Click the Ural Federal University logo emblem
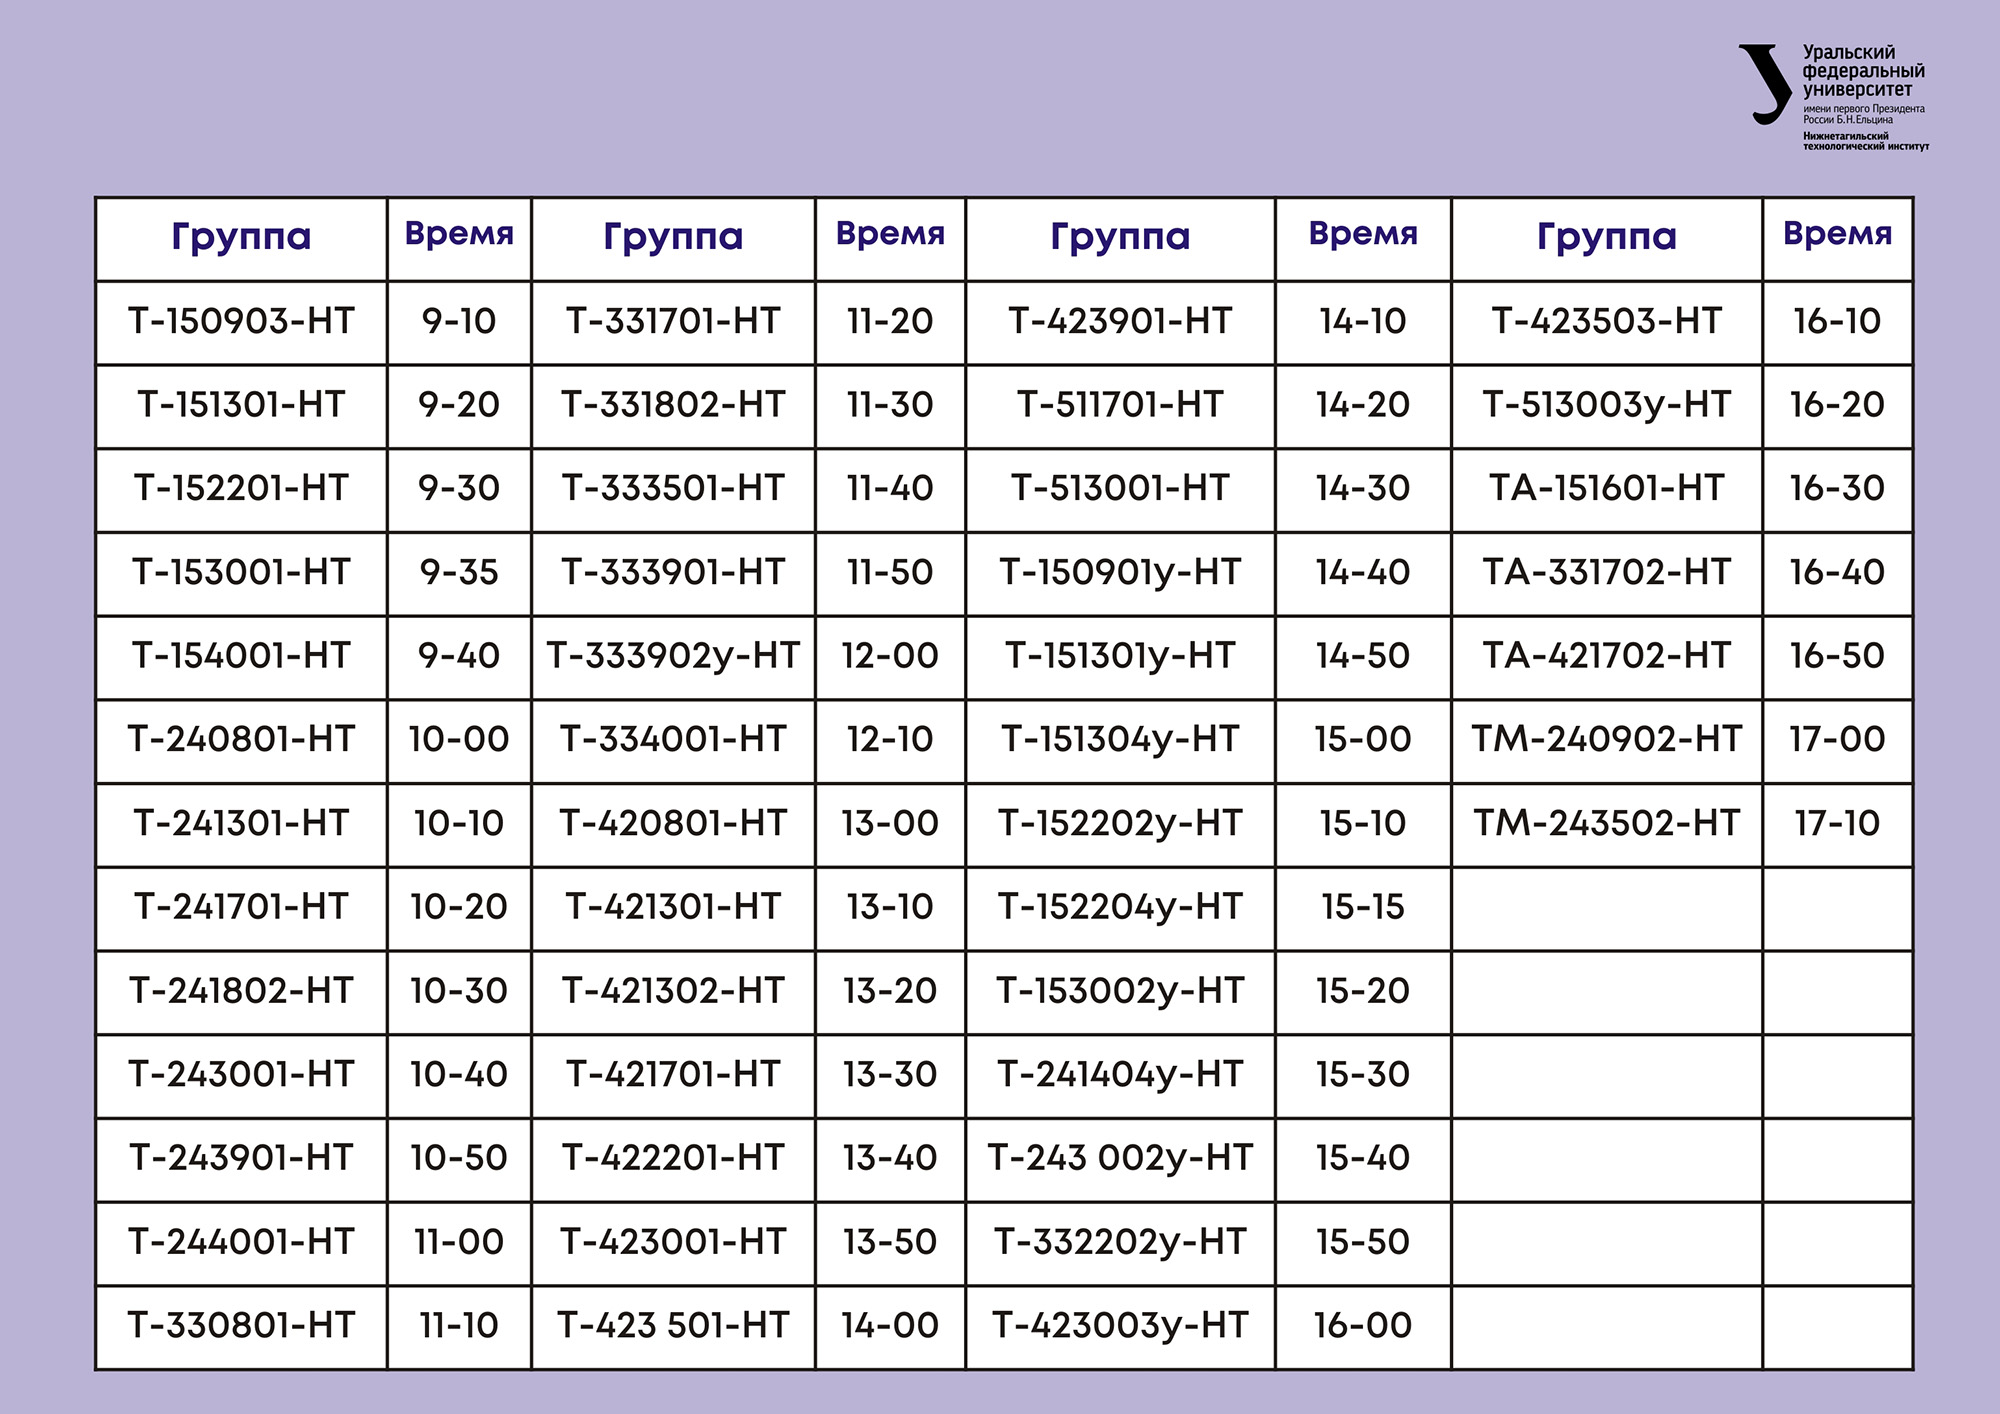This screenshot has width=2000, height=1414. pyautogui.click(x=1766, y=84)
